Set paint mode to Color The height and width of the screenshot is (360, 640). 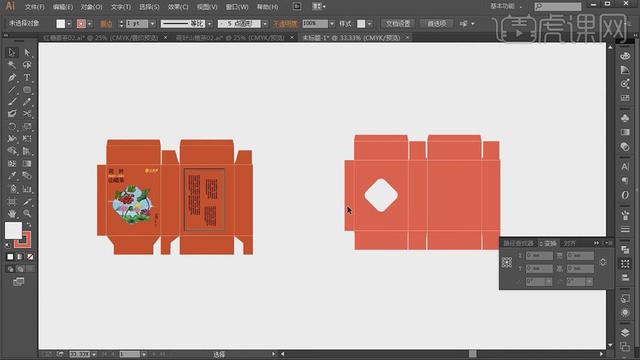(x=10, y=257)
